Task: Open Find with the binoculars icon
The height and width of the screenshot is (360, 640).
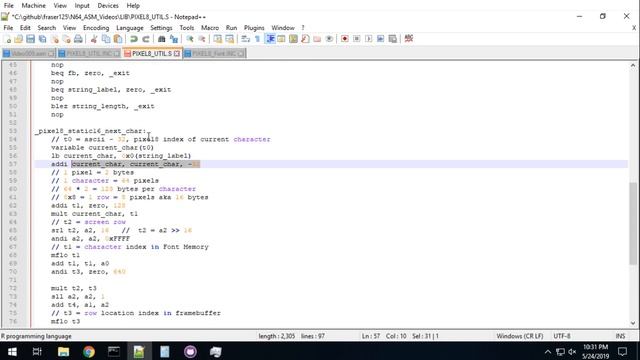Action: click(x=162, y=39)
